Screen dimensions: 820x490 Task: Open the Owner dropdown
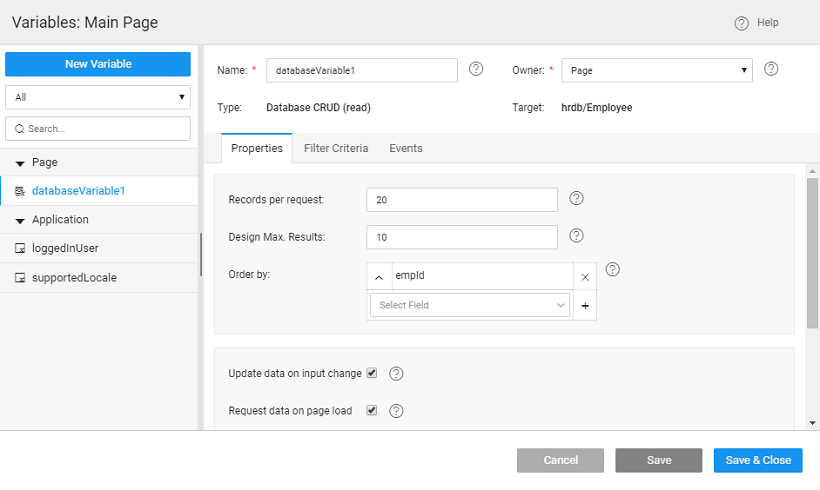pyautogui.click(x=656, y=70)
